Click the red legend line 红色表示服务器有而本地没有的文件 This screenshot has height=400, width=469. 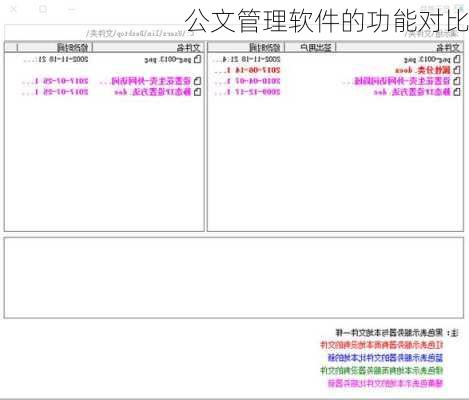382,345
